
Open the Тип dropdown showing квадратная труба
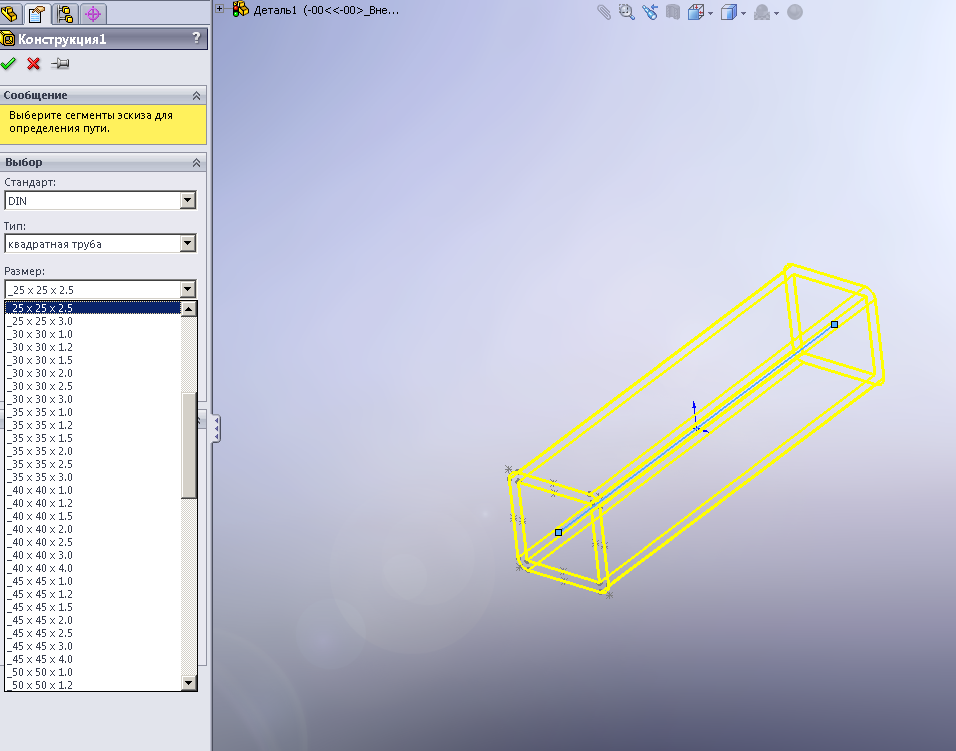(187, 243)
